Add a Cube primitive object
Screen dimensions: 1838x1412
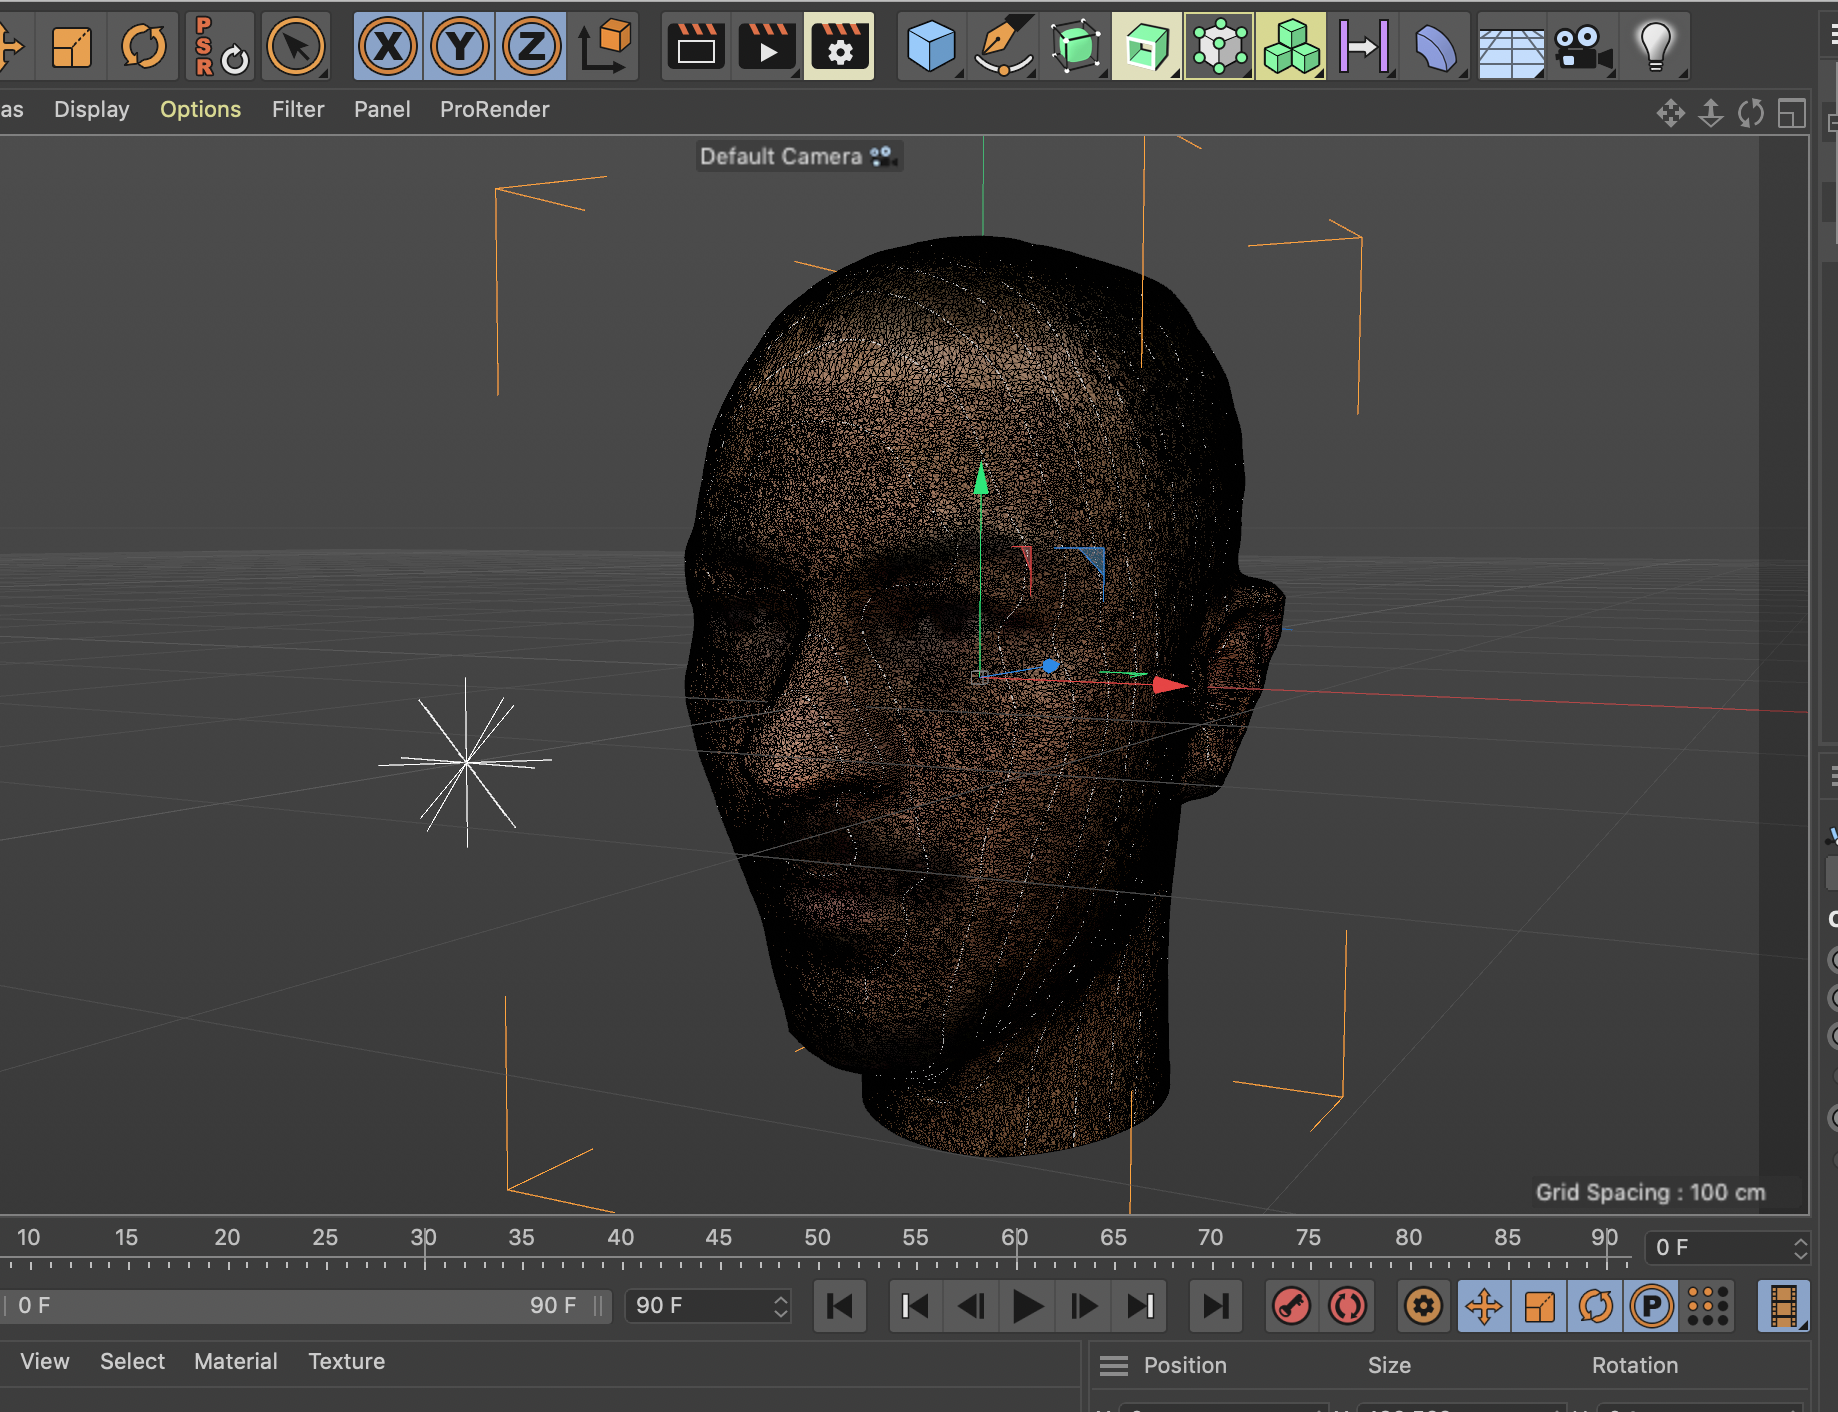[x=930, y=46]
